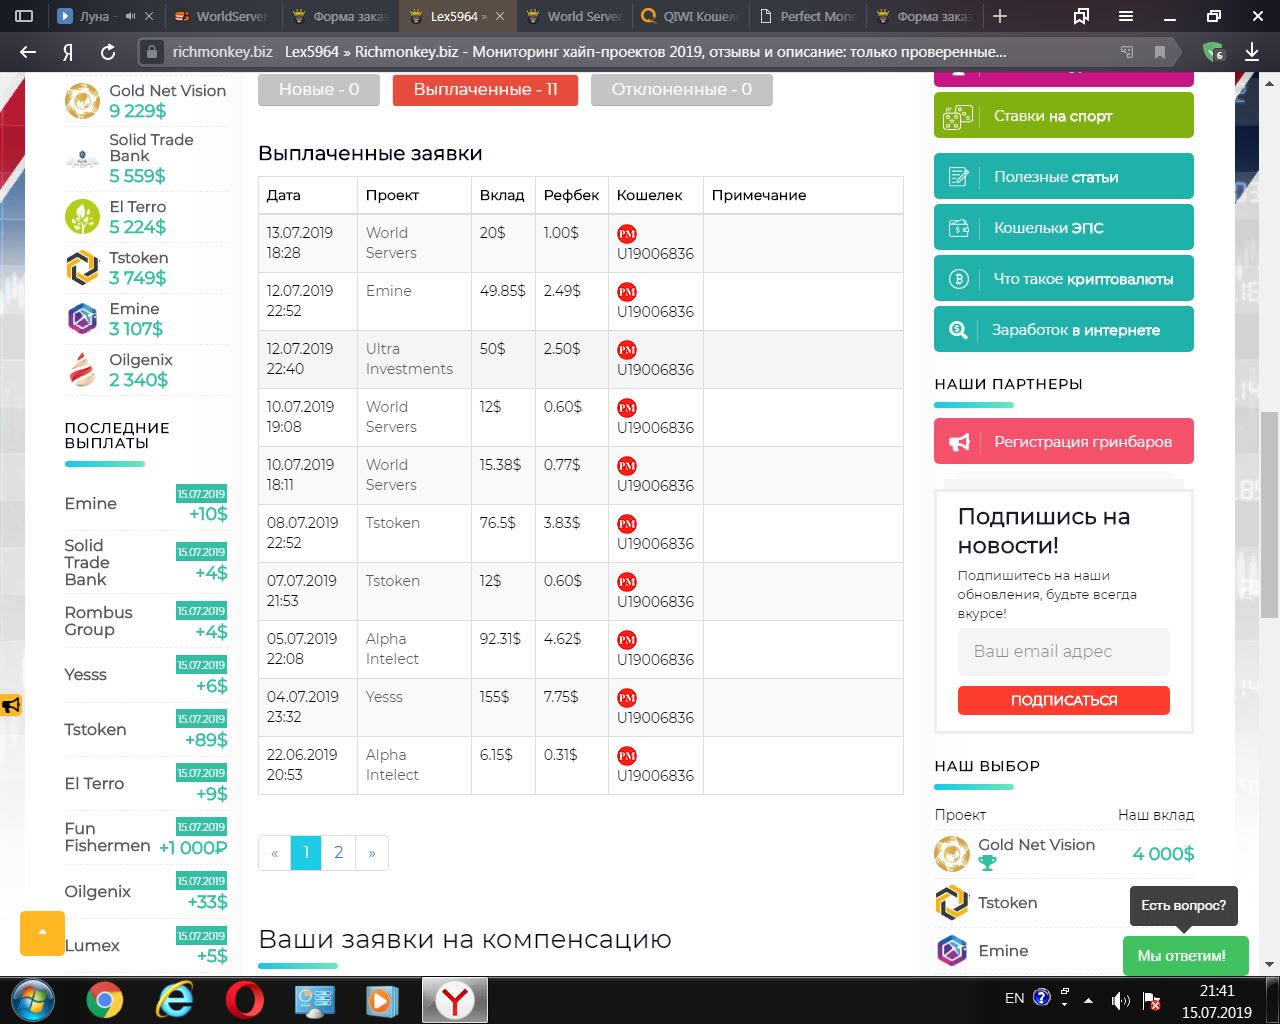Open the Кошельки ЭПС section

(1064, 227)
